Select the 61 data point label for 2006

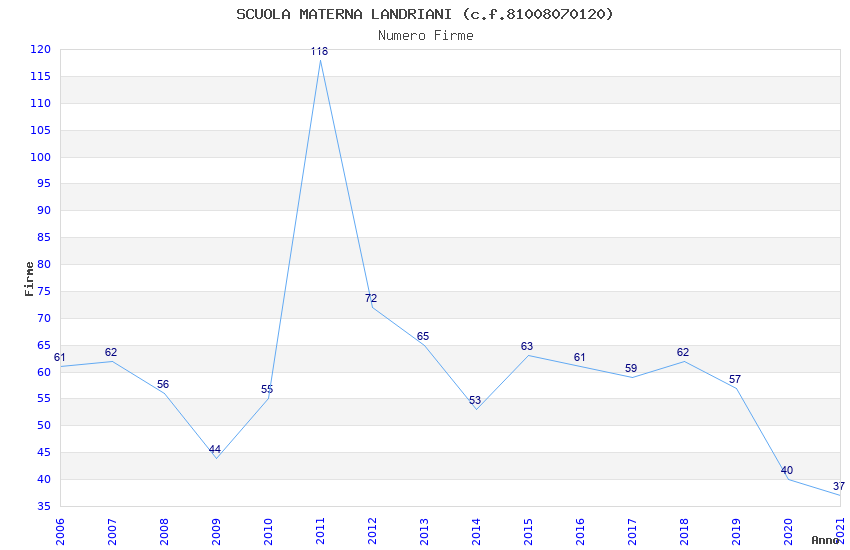tap(60, 358)
